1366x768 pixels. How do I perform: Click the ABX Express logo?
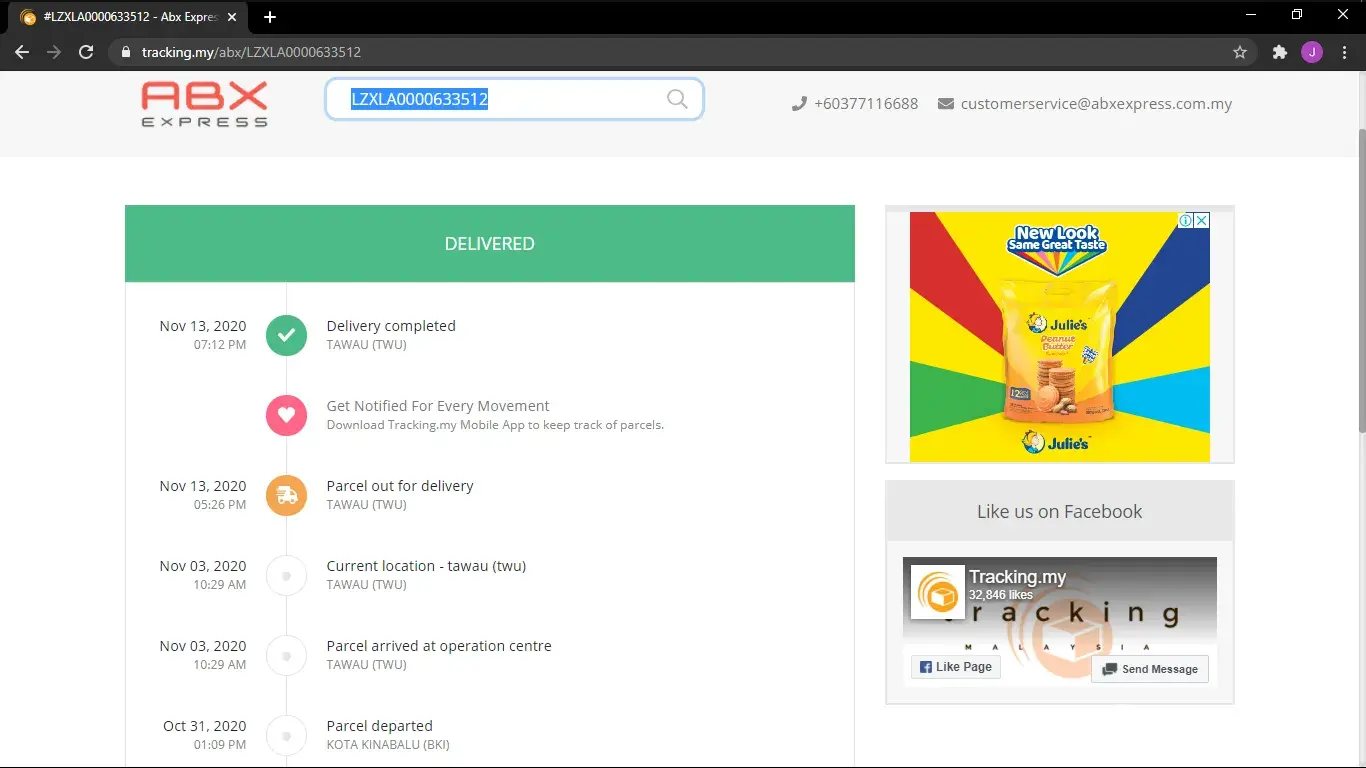pos(204,104)
